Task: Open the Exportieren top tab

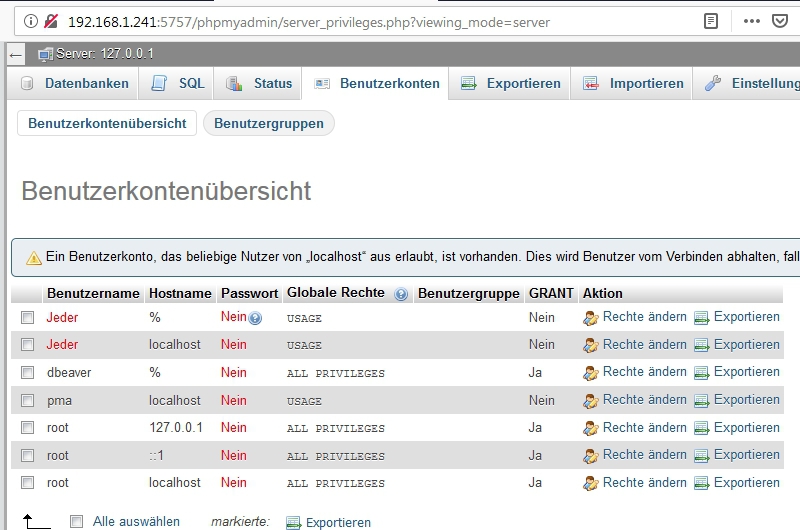Action: pyautogui.click(x=510, y=83)
